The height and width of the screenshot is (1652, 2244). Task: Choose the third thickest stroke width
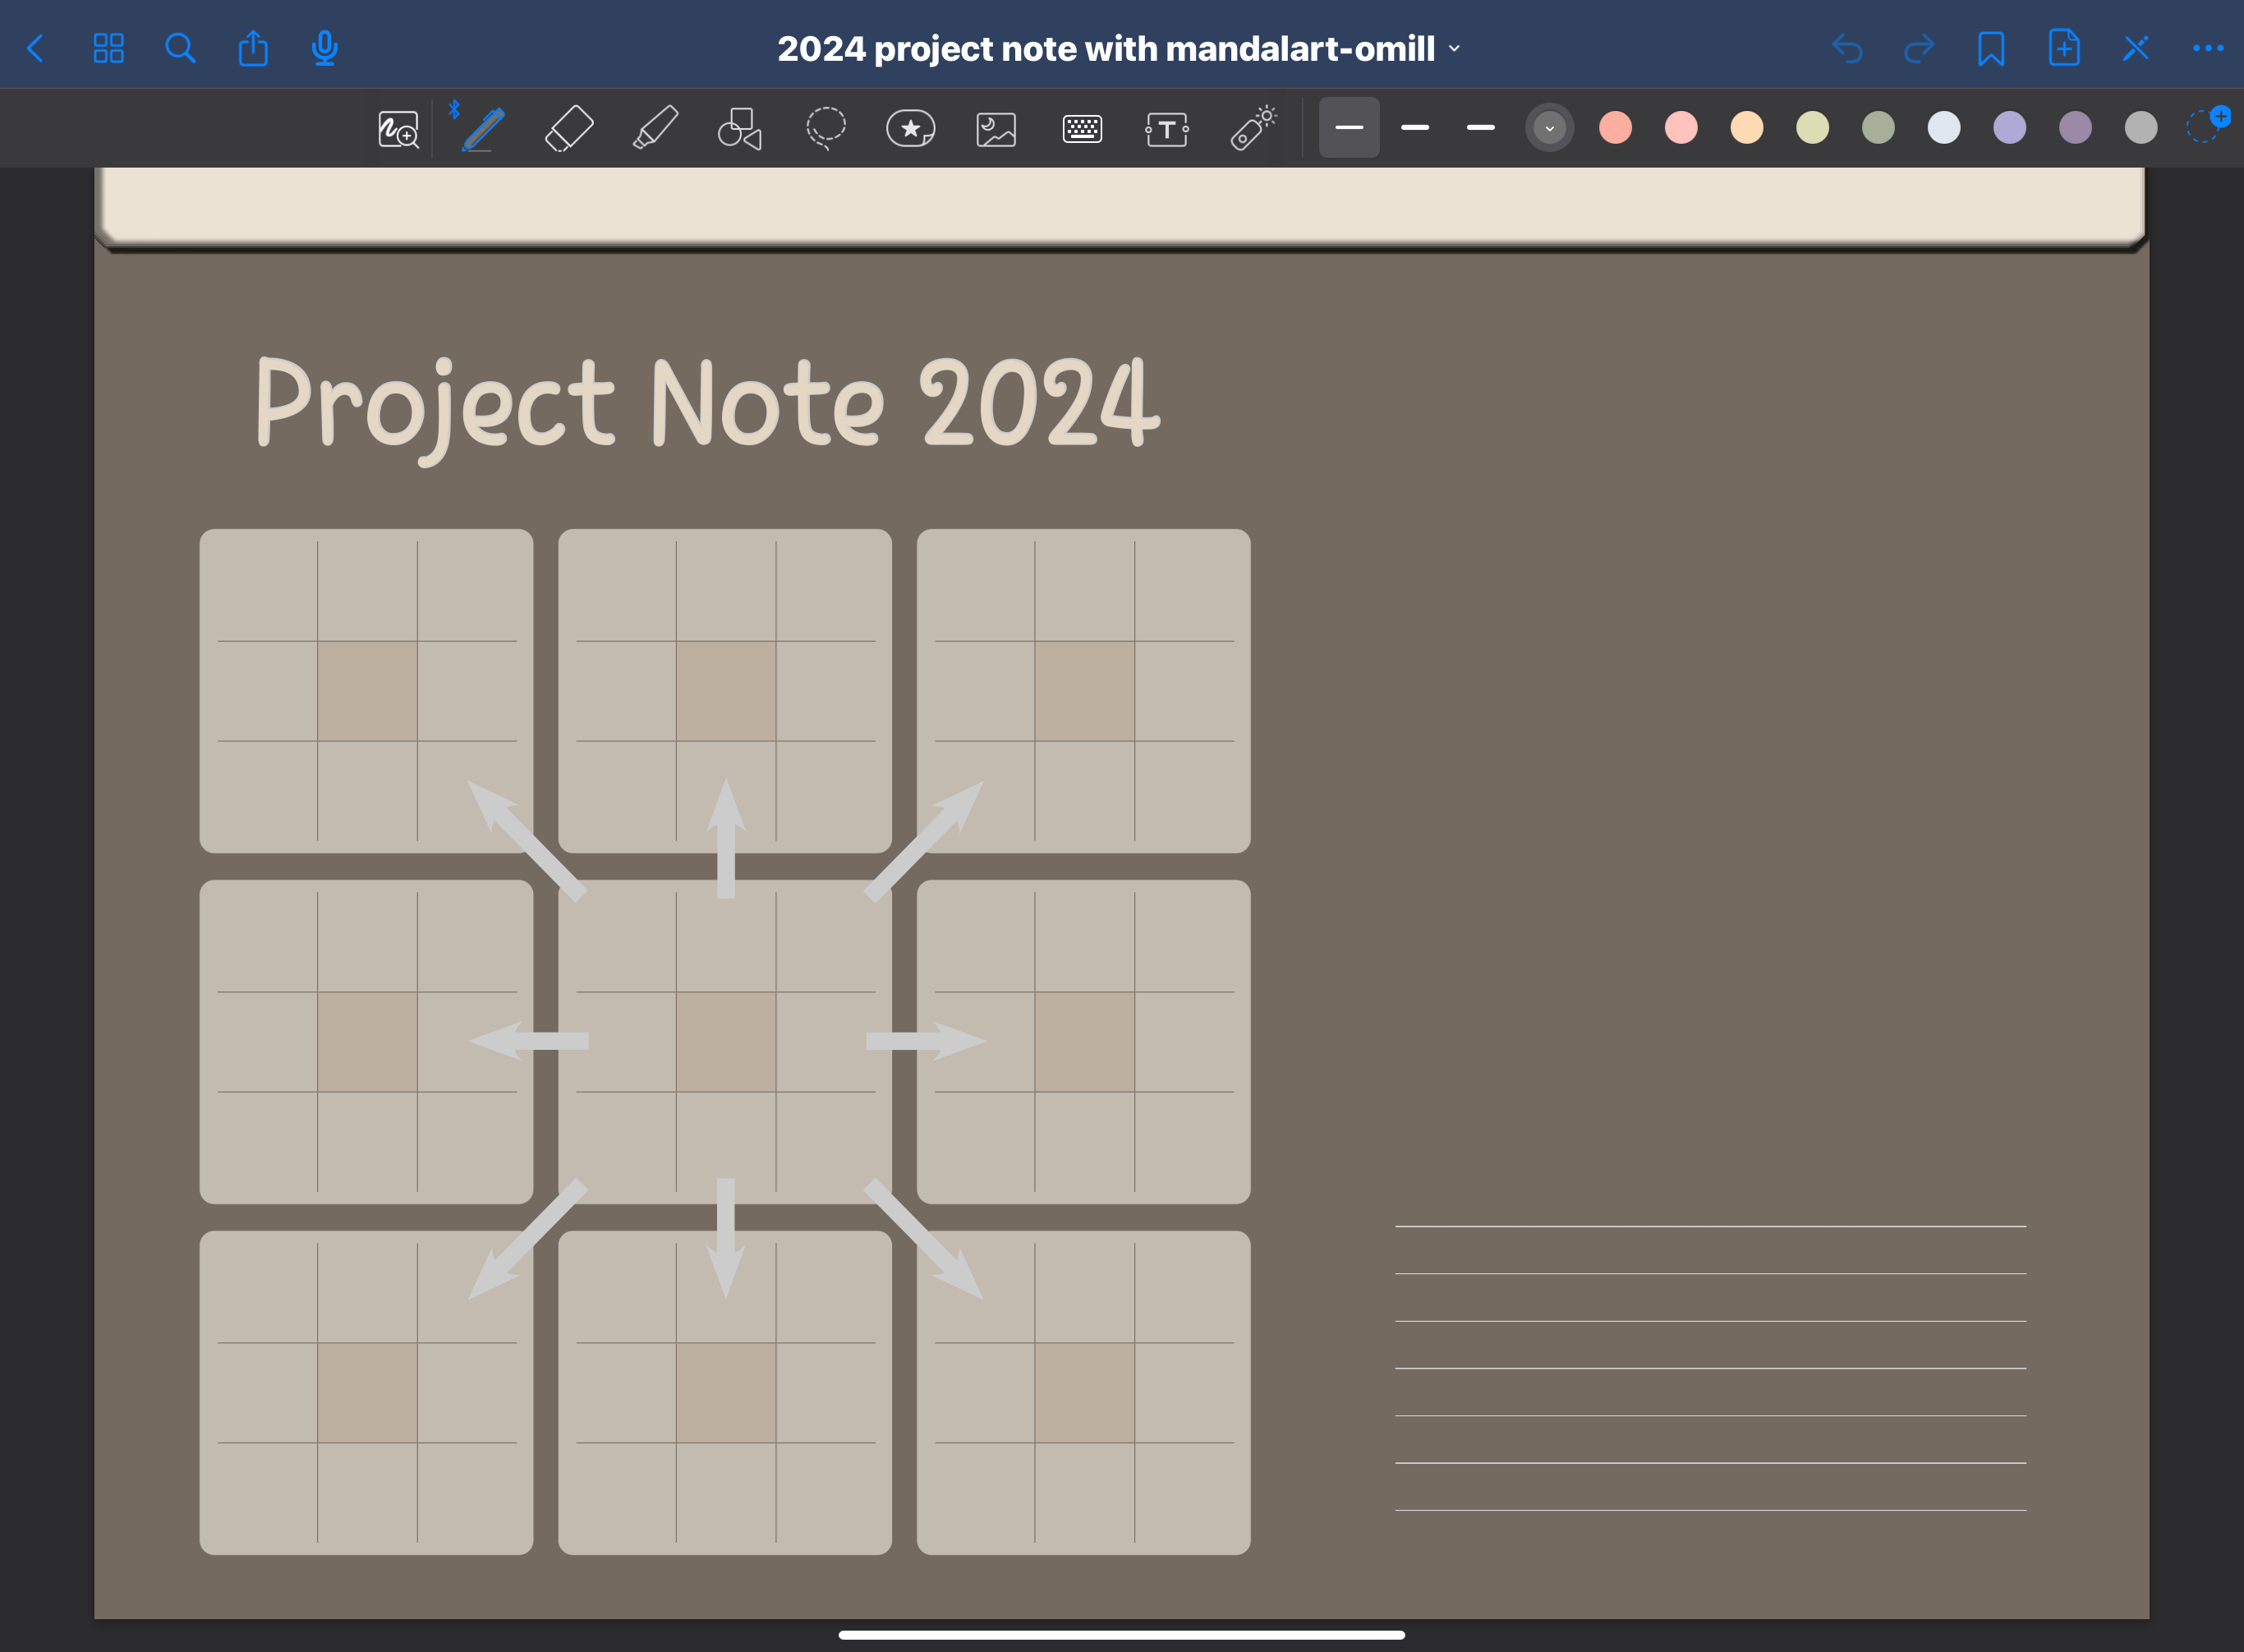(1481, 127)
